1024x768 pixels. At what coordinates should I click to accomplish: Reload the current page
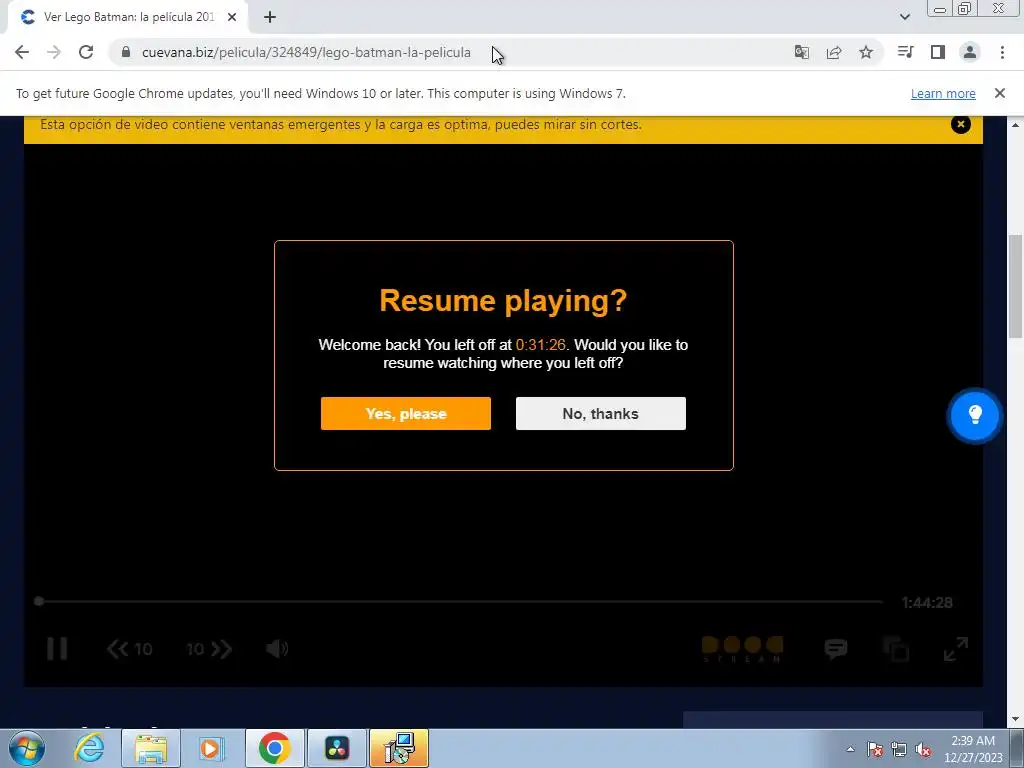tap(86, 52)
